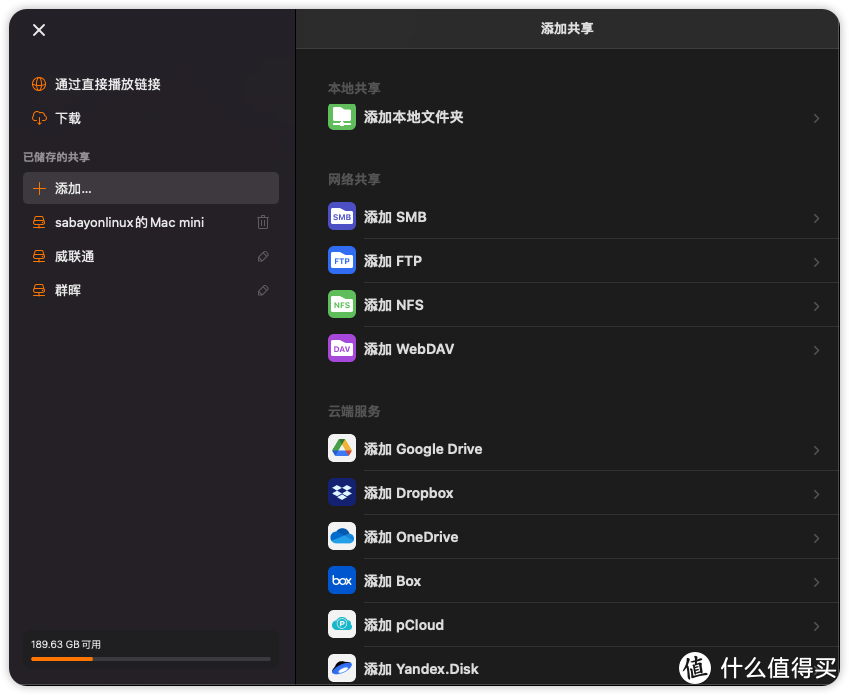This screenshot has width=849, height=695.
Task: Click the Box icon
Action: [342, 580]
